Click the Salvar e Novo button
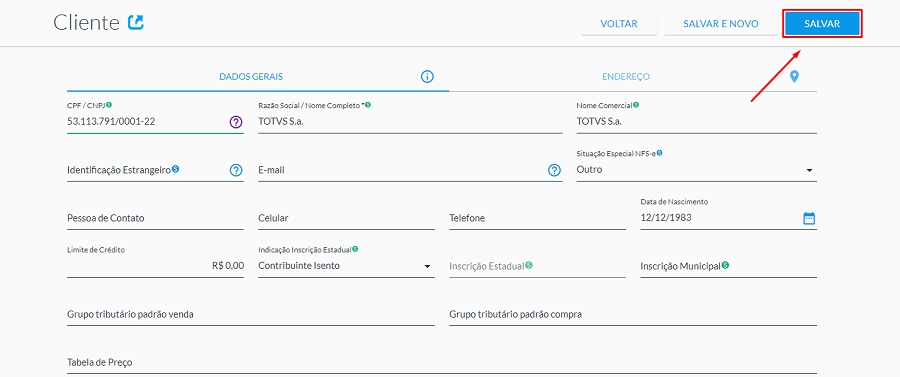The image size is (900, 377). coord(721,24)
